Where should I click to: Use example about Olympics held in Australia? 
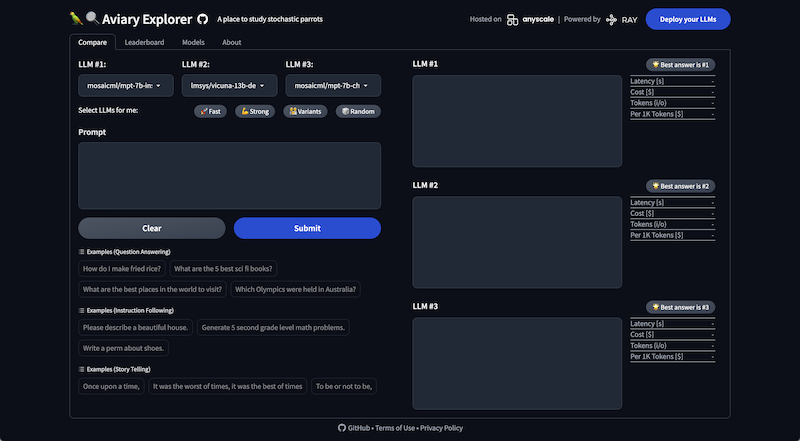[x=295, y=289]
